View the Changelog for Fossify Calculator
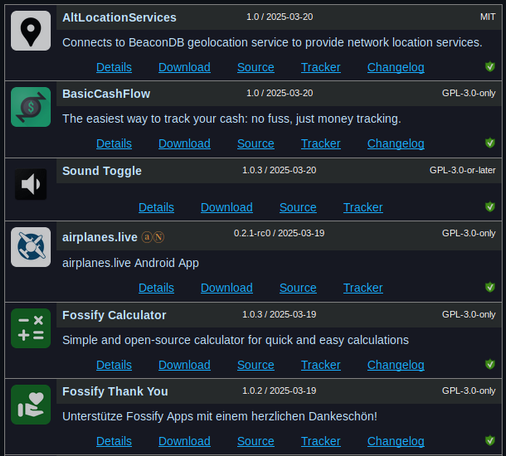This screenshot has height=456, width=506. click(x=396, y=365)
